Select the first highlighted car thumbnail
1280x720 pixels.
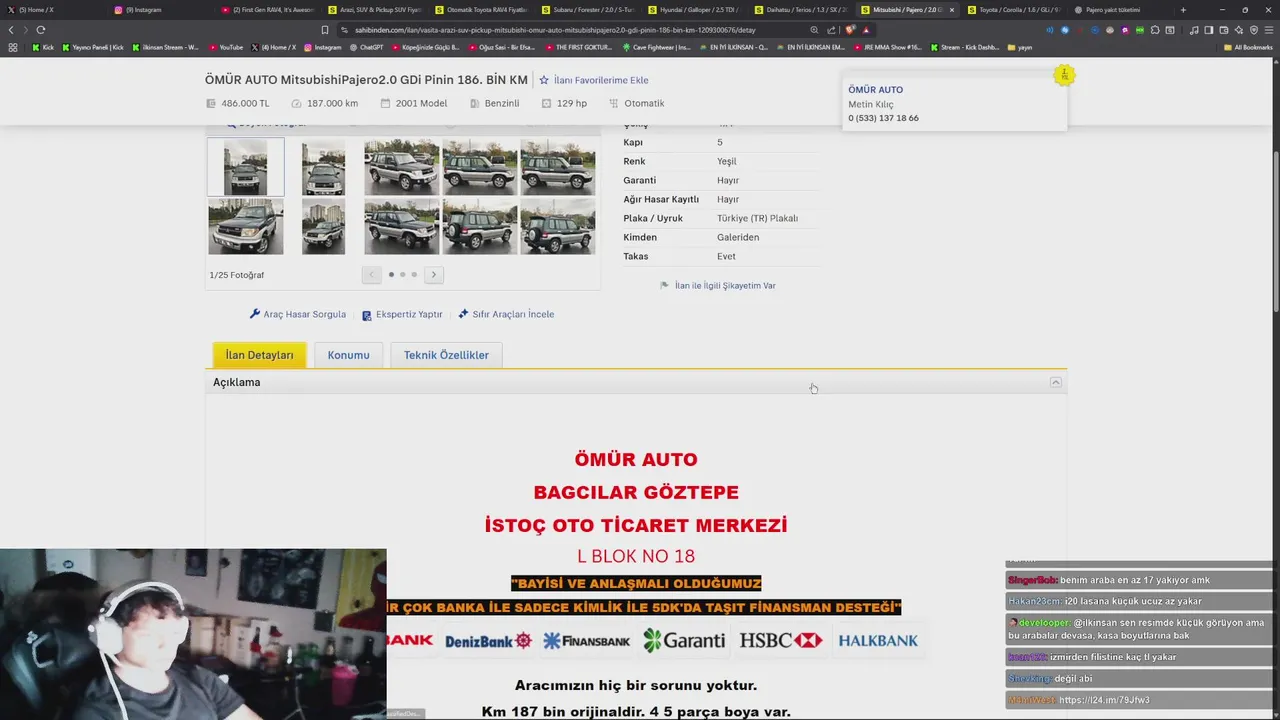click(246, 167)
